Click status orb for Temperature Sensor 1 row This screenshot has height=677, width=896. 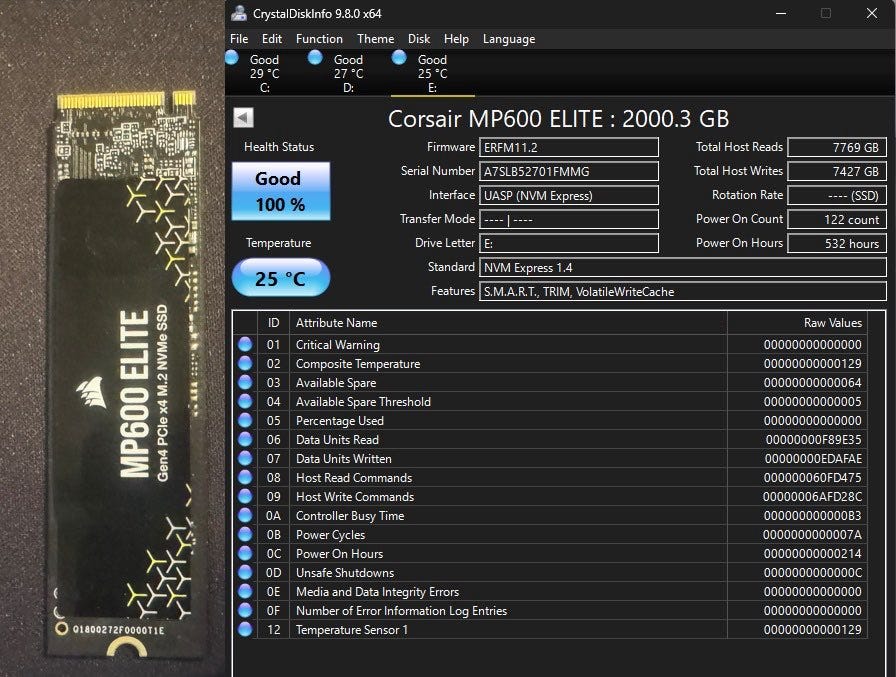(245, 629)
